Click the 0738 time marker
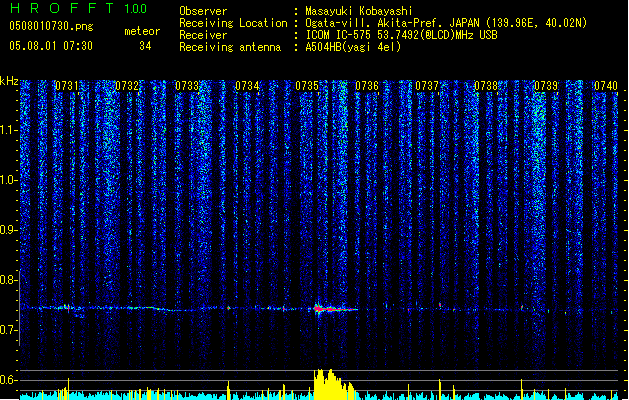The height and width of the screenshot is (400, 629). point(486,86)
